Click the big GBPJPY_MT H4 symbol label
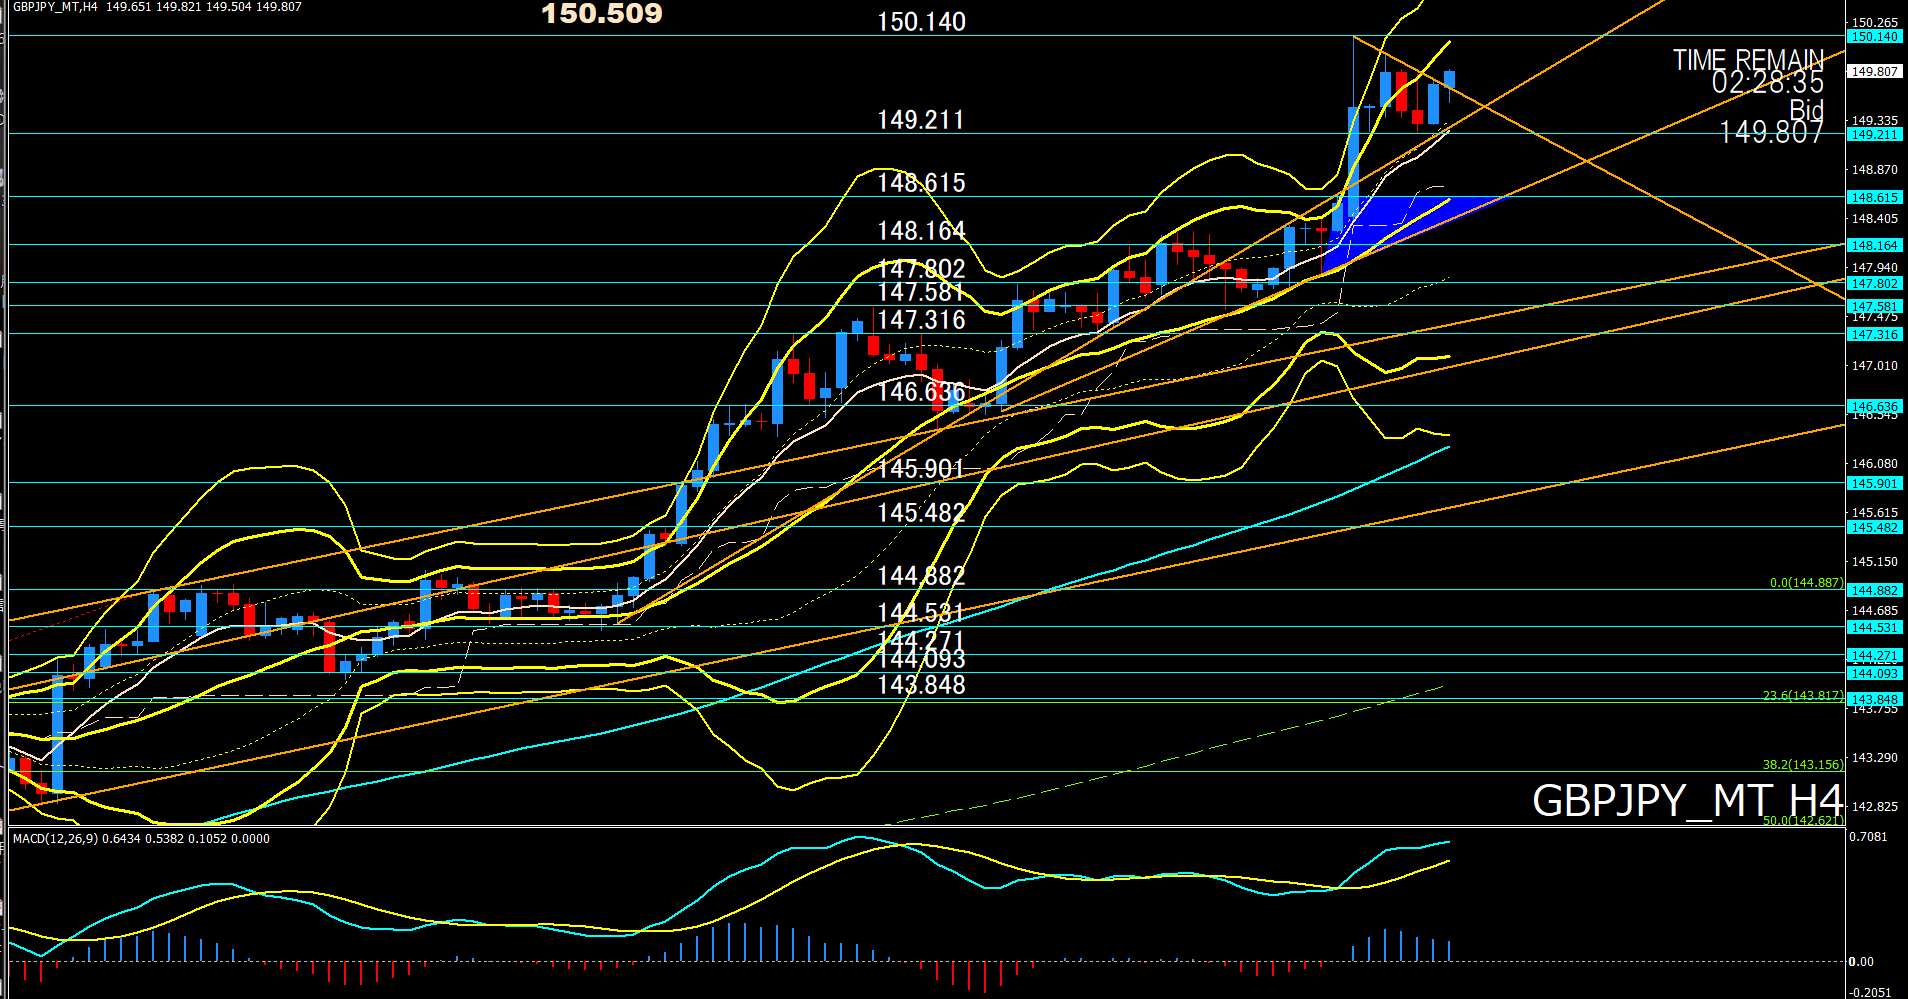Image resolution: width=1908 pixels, height=999 pixels. click(1687, 801)
